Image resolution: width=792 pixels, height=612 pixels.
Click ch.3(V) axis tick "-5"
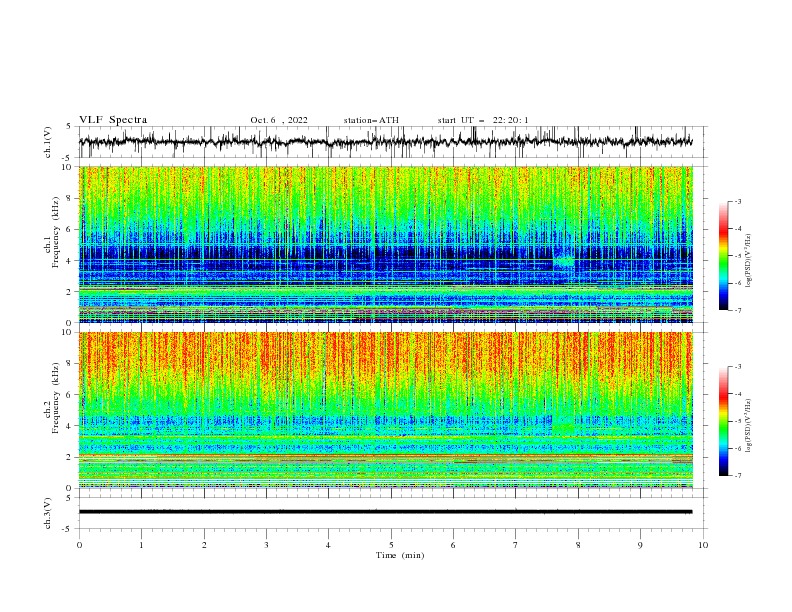(x=67, y=529)
